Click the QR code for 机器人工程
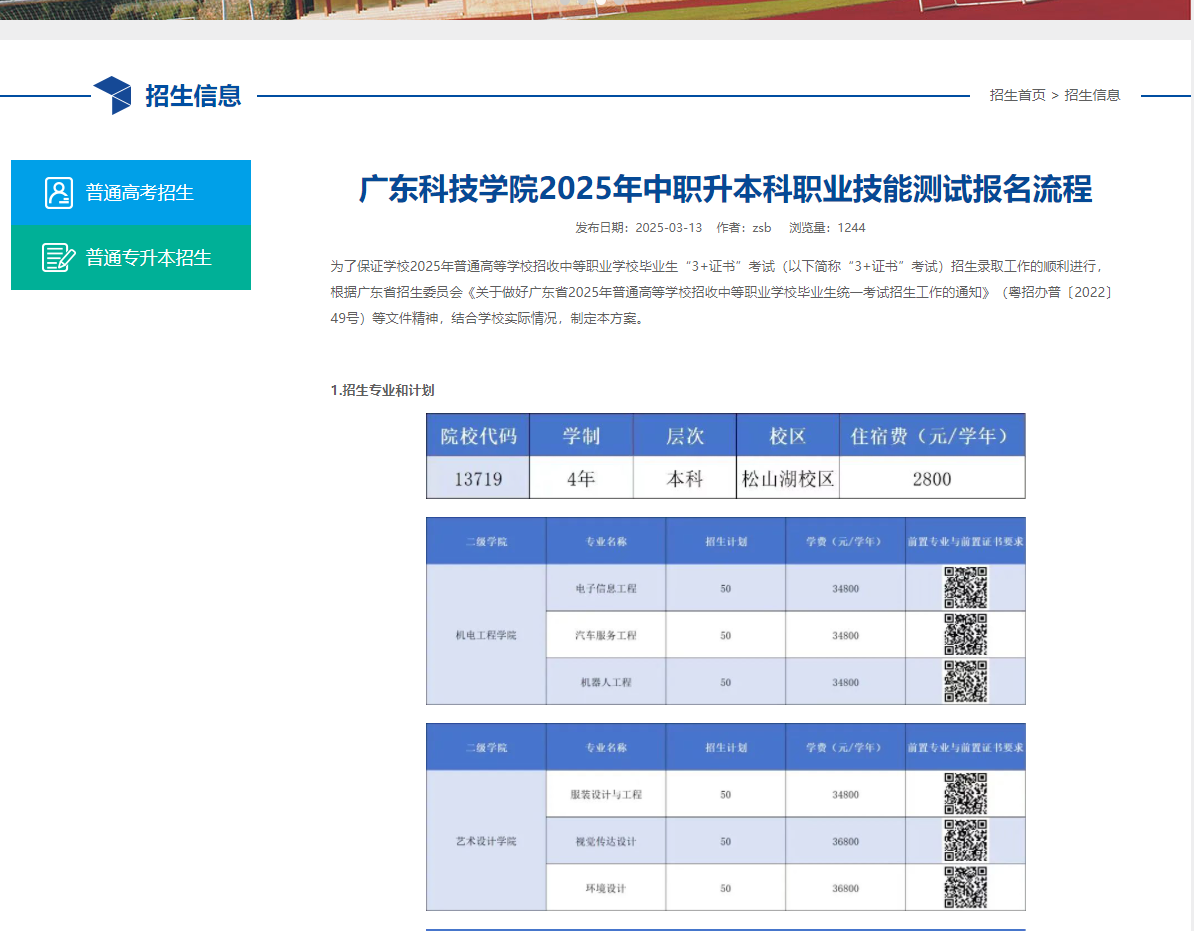This screenshot has height=931, width=1194. click(x=965, y=681)
